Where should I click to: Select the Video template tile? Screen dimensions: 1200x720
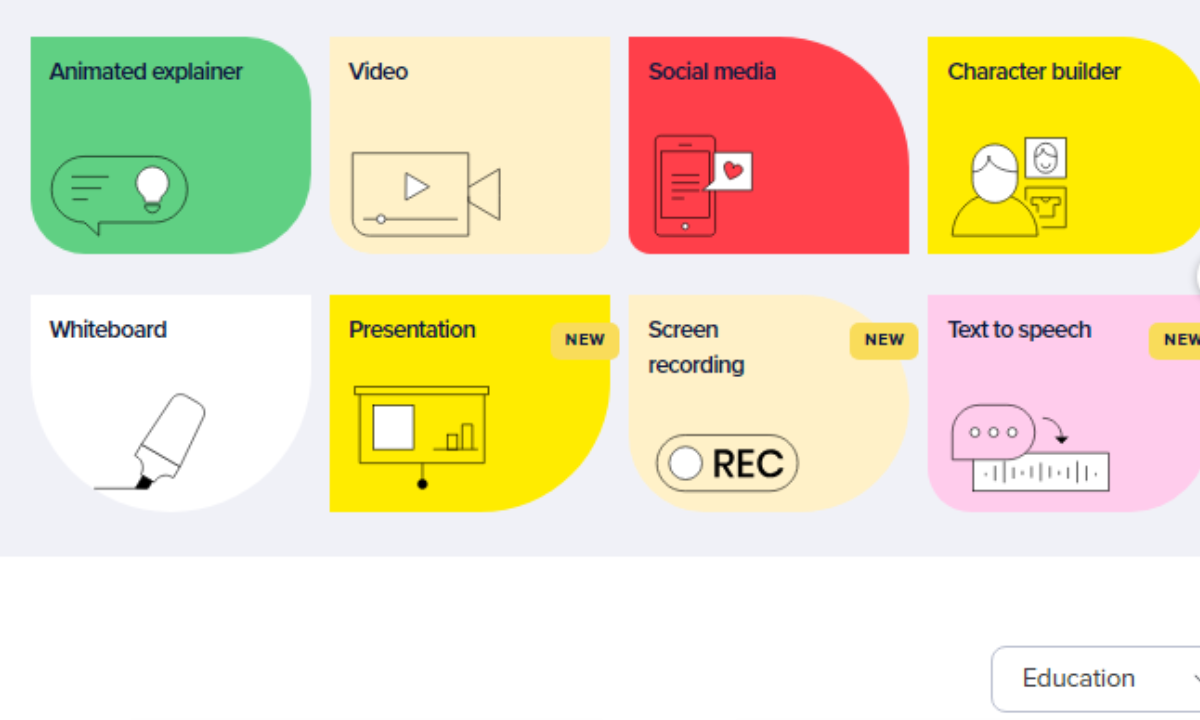point(469,145)
